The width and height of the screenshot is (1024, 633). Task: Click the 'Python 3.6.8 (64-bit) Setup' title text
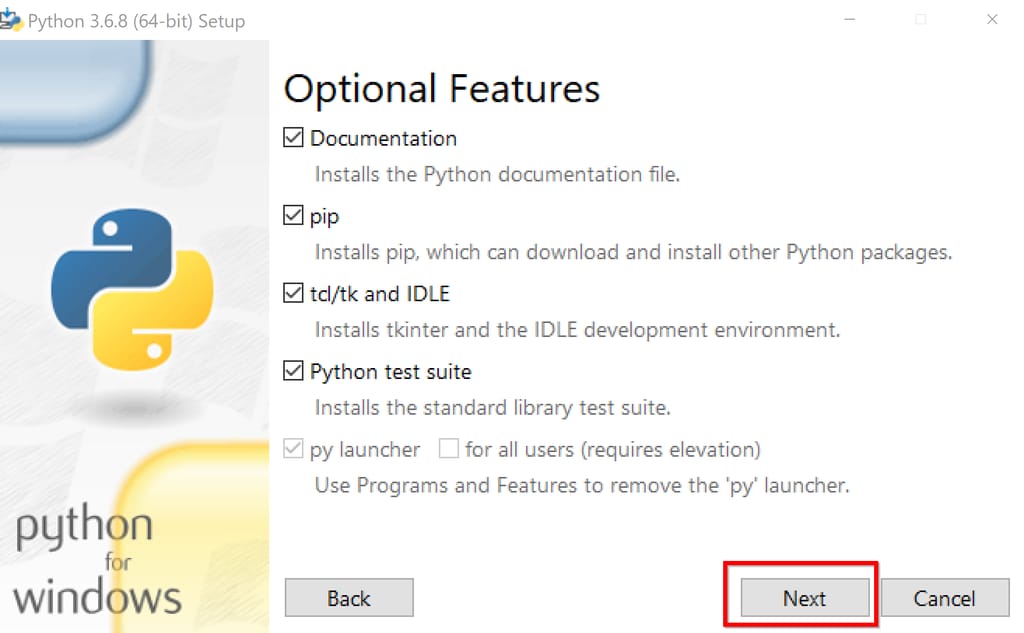[136, 21]
